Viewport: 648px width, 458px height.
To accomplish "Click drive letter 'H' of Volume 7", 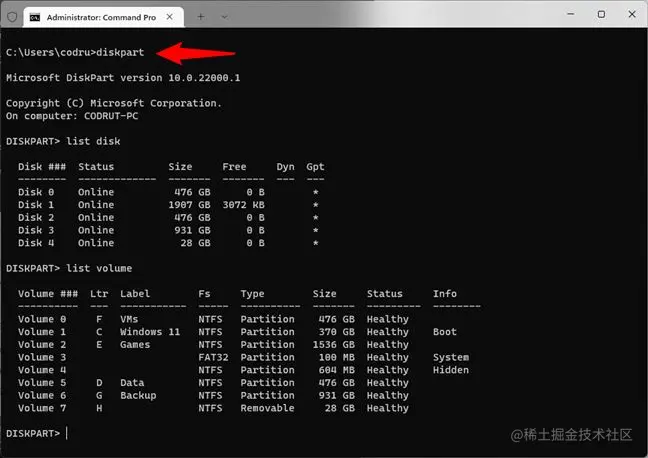I will [99, 408].
